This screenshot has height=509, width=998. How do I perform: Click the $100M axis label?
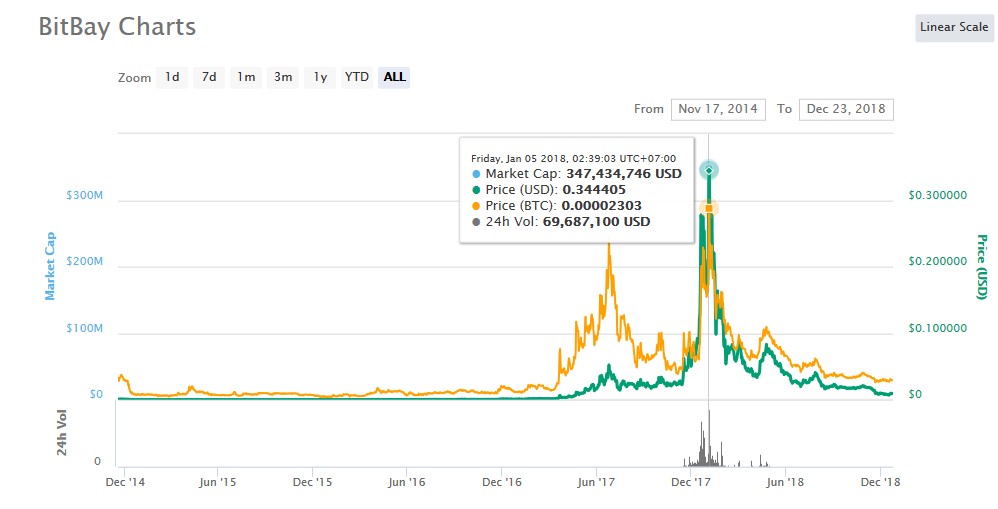84,328
